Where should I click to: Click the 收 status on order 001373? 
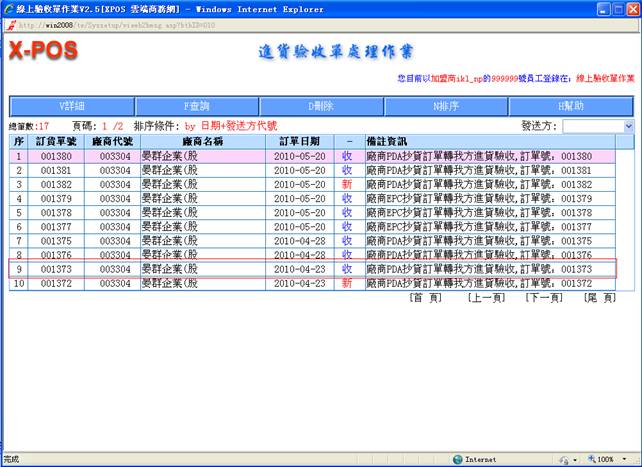[x=347, y=269]
